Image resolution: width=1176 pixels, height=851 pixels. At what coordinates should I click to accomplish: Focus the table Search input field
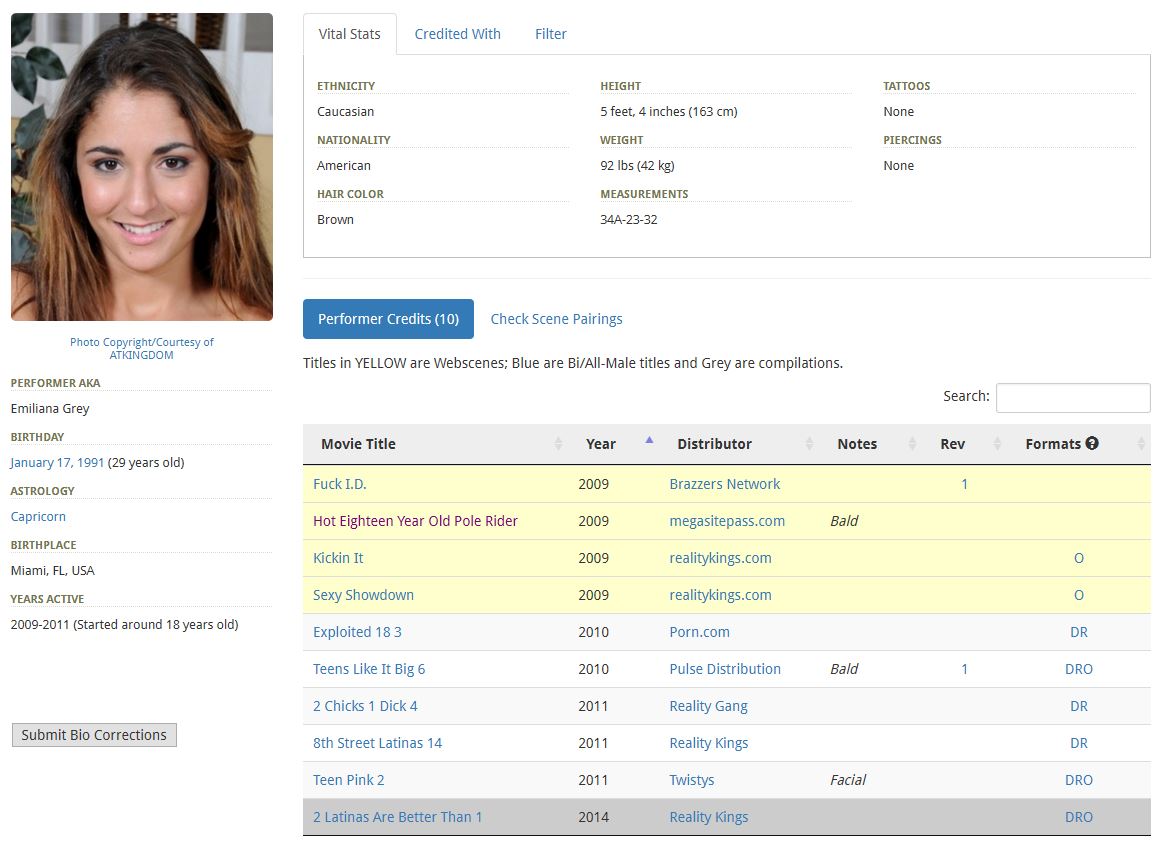tap(1073, 397)
